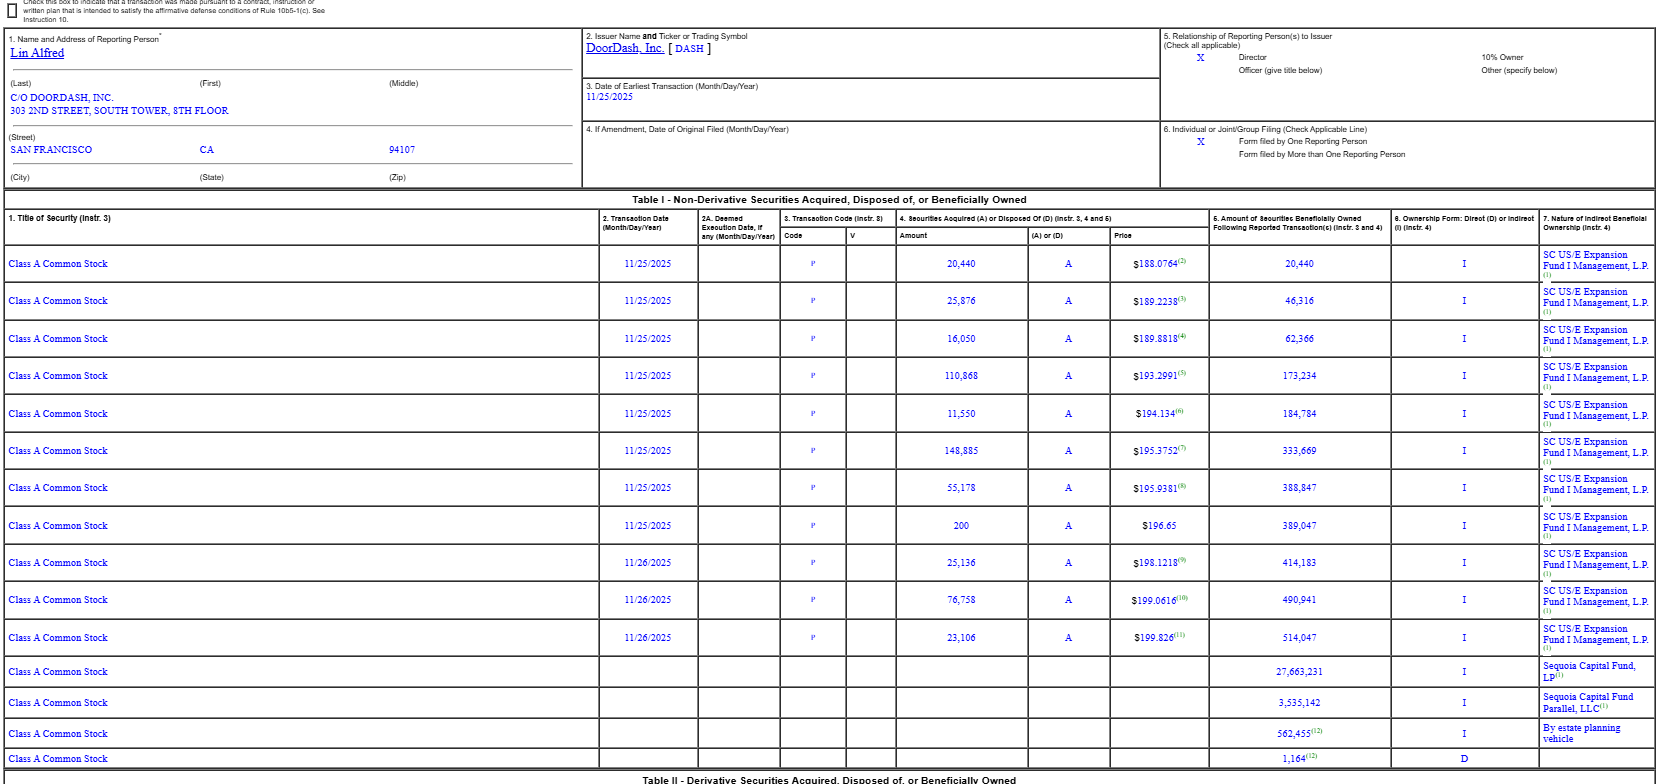Select the state value CA
The height and width of the screenshot is (784, 1656).
(x=207, y=150)
